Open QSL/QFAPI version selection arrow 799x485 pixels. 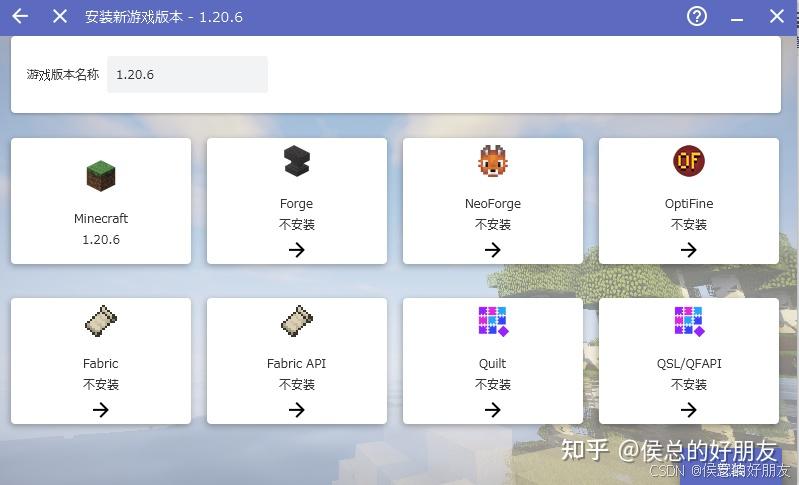point(688,410)
